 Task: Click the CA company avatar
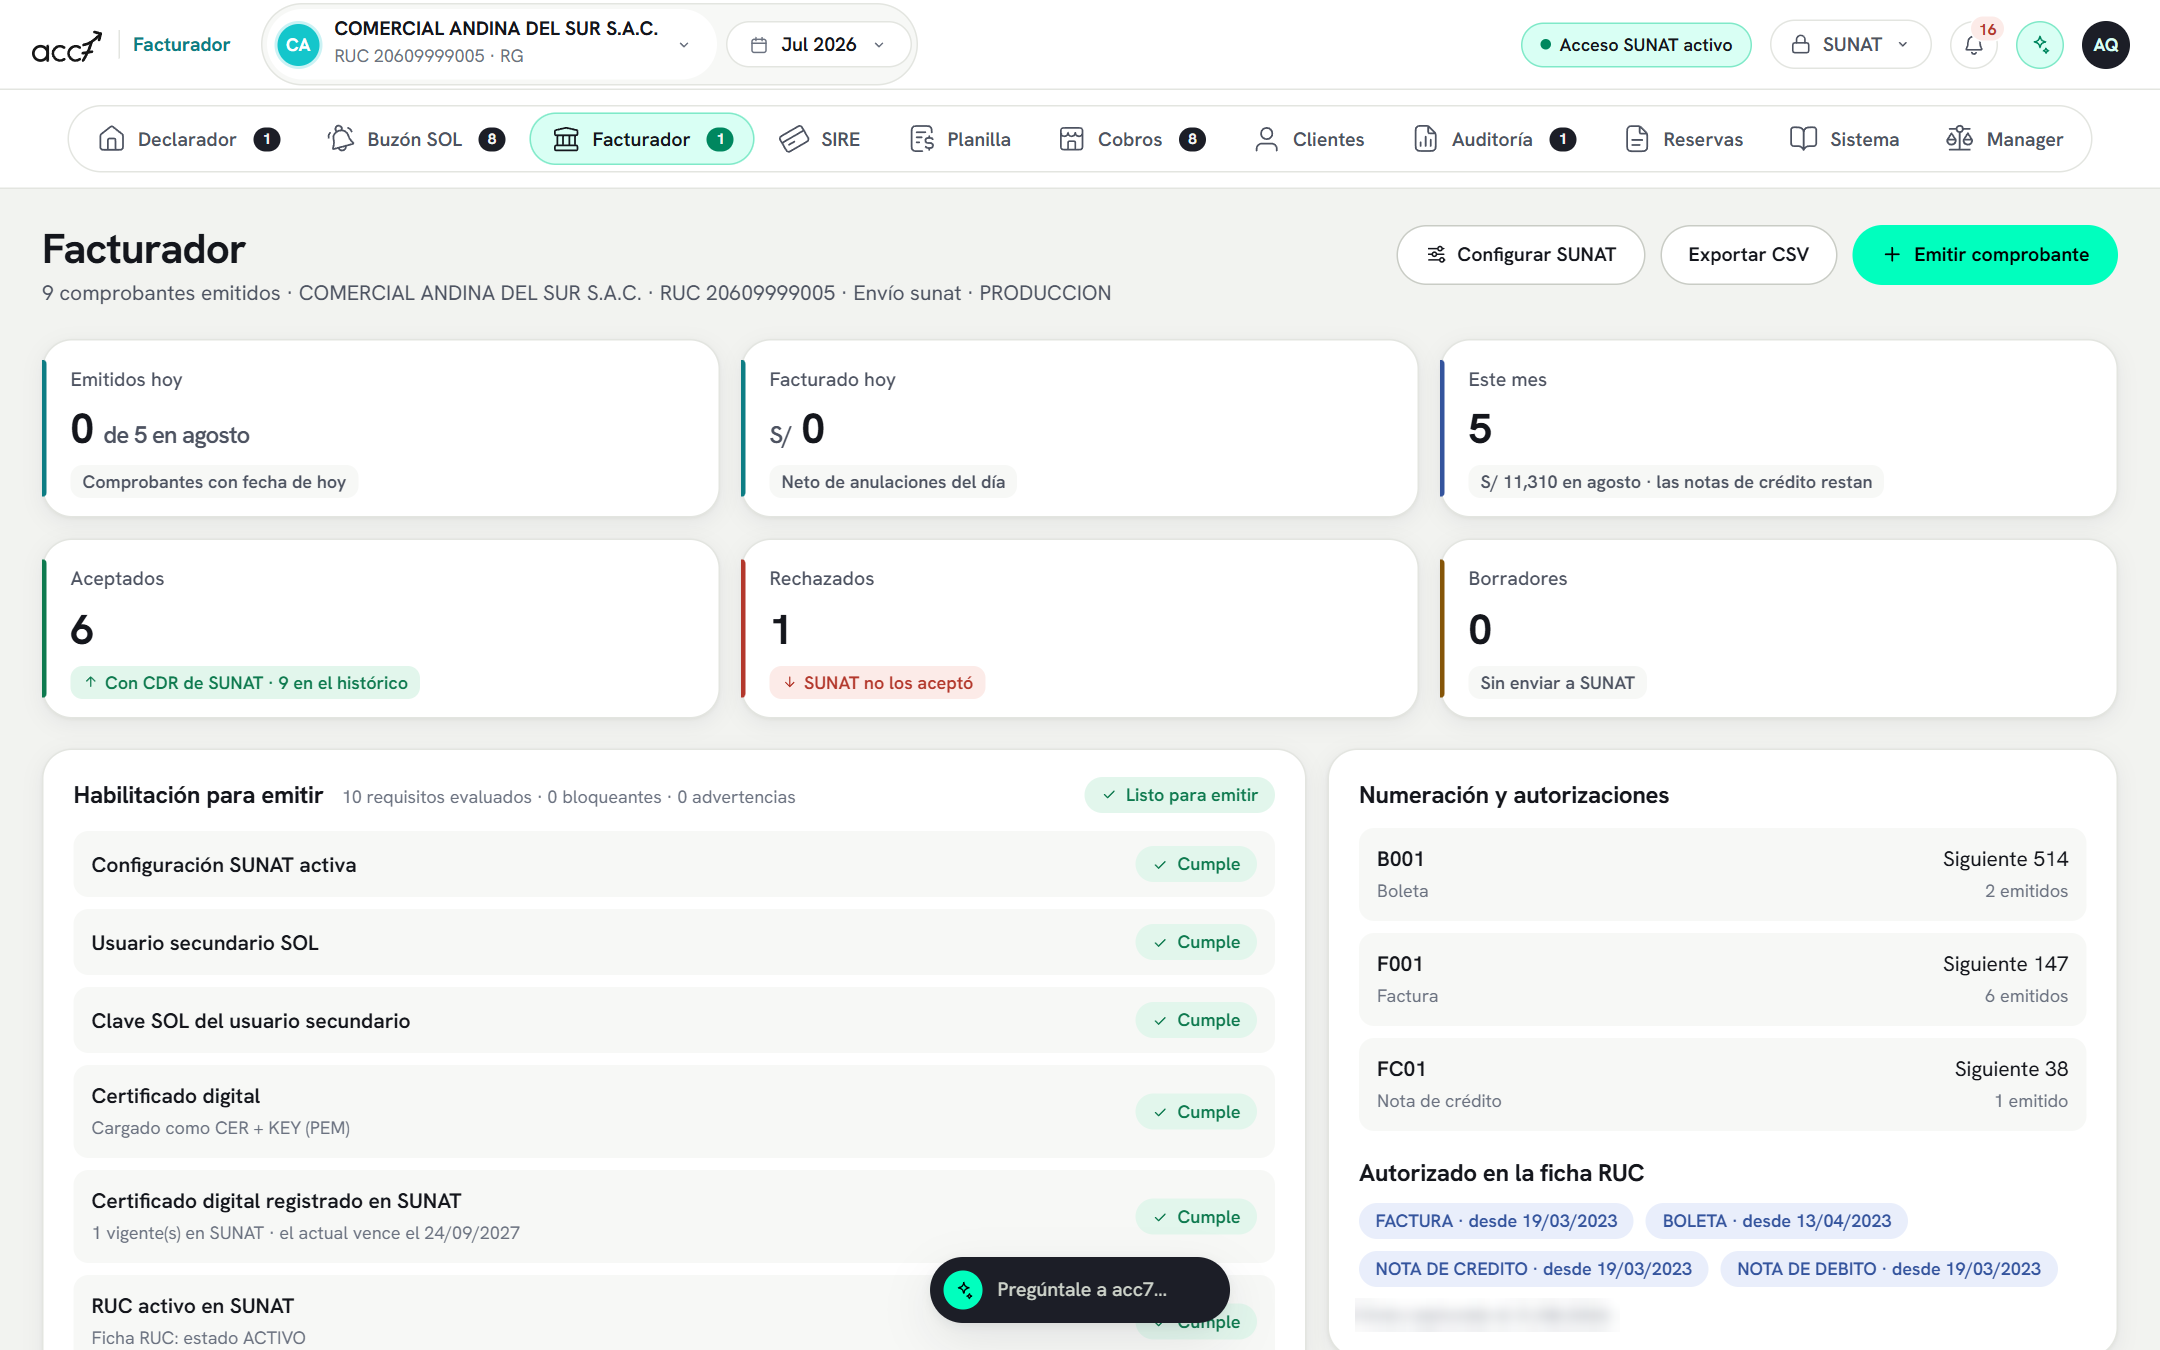pos(298,45)
